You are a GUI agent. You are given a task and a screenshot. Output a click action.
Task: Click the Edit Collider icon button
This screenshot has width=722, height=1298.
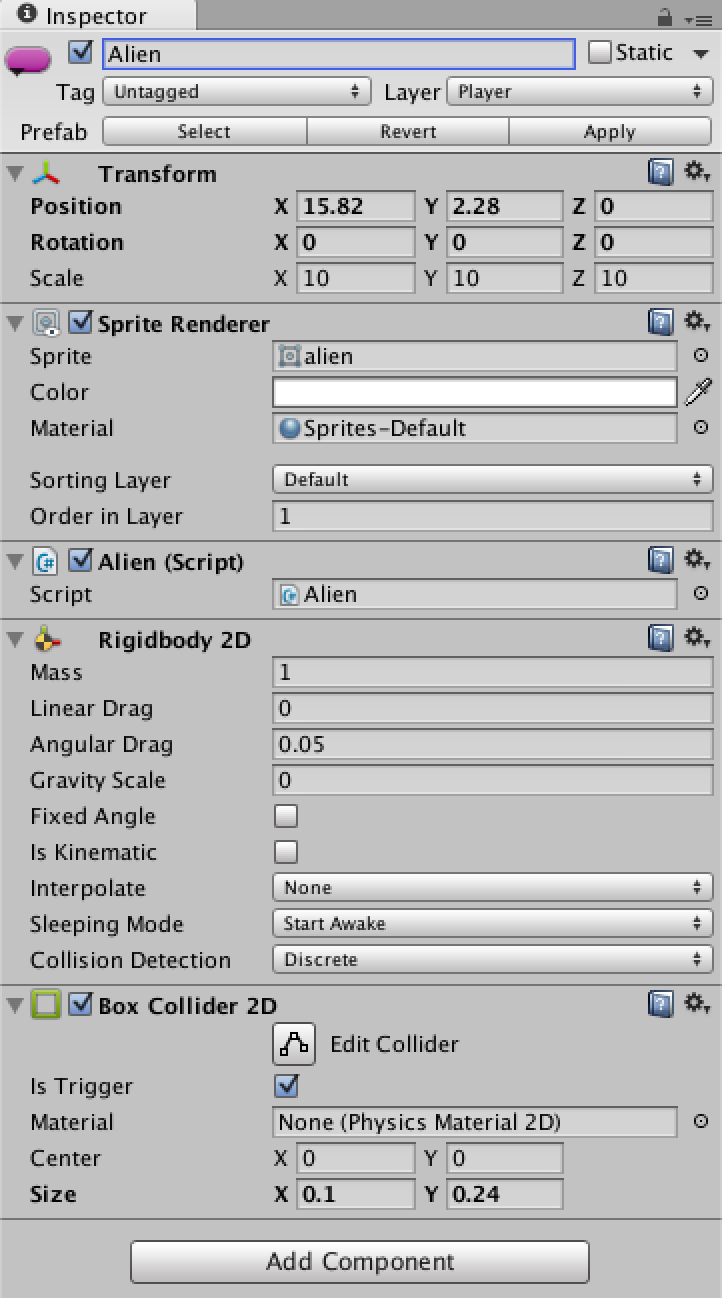(x=294, y=1044)
